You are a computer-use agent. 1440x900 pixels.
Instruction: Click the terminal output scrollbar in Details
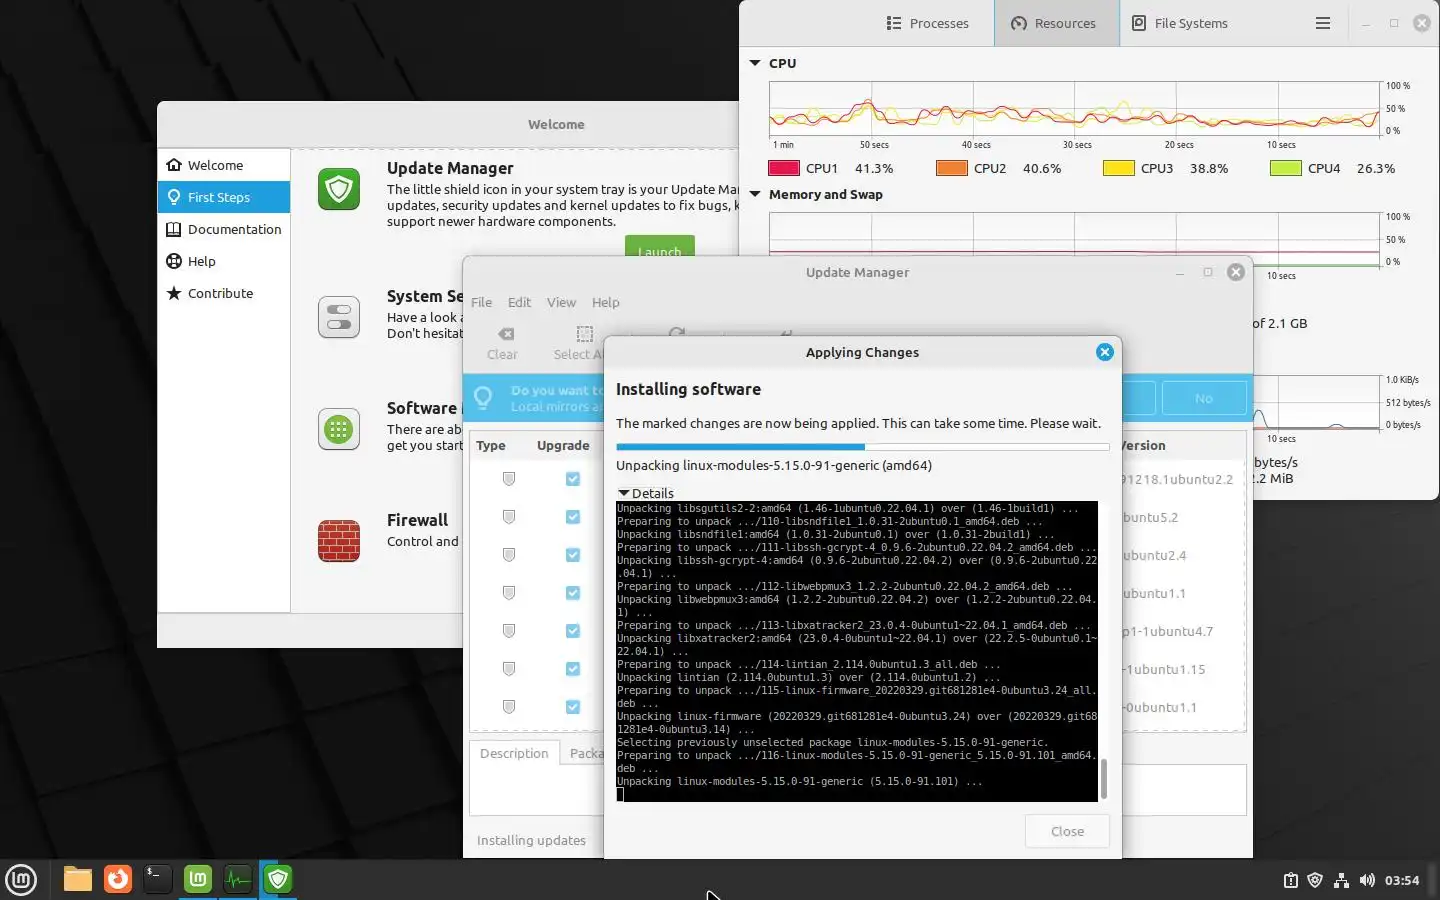click(1104, 779)
